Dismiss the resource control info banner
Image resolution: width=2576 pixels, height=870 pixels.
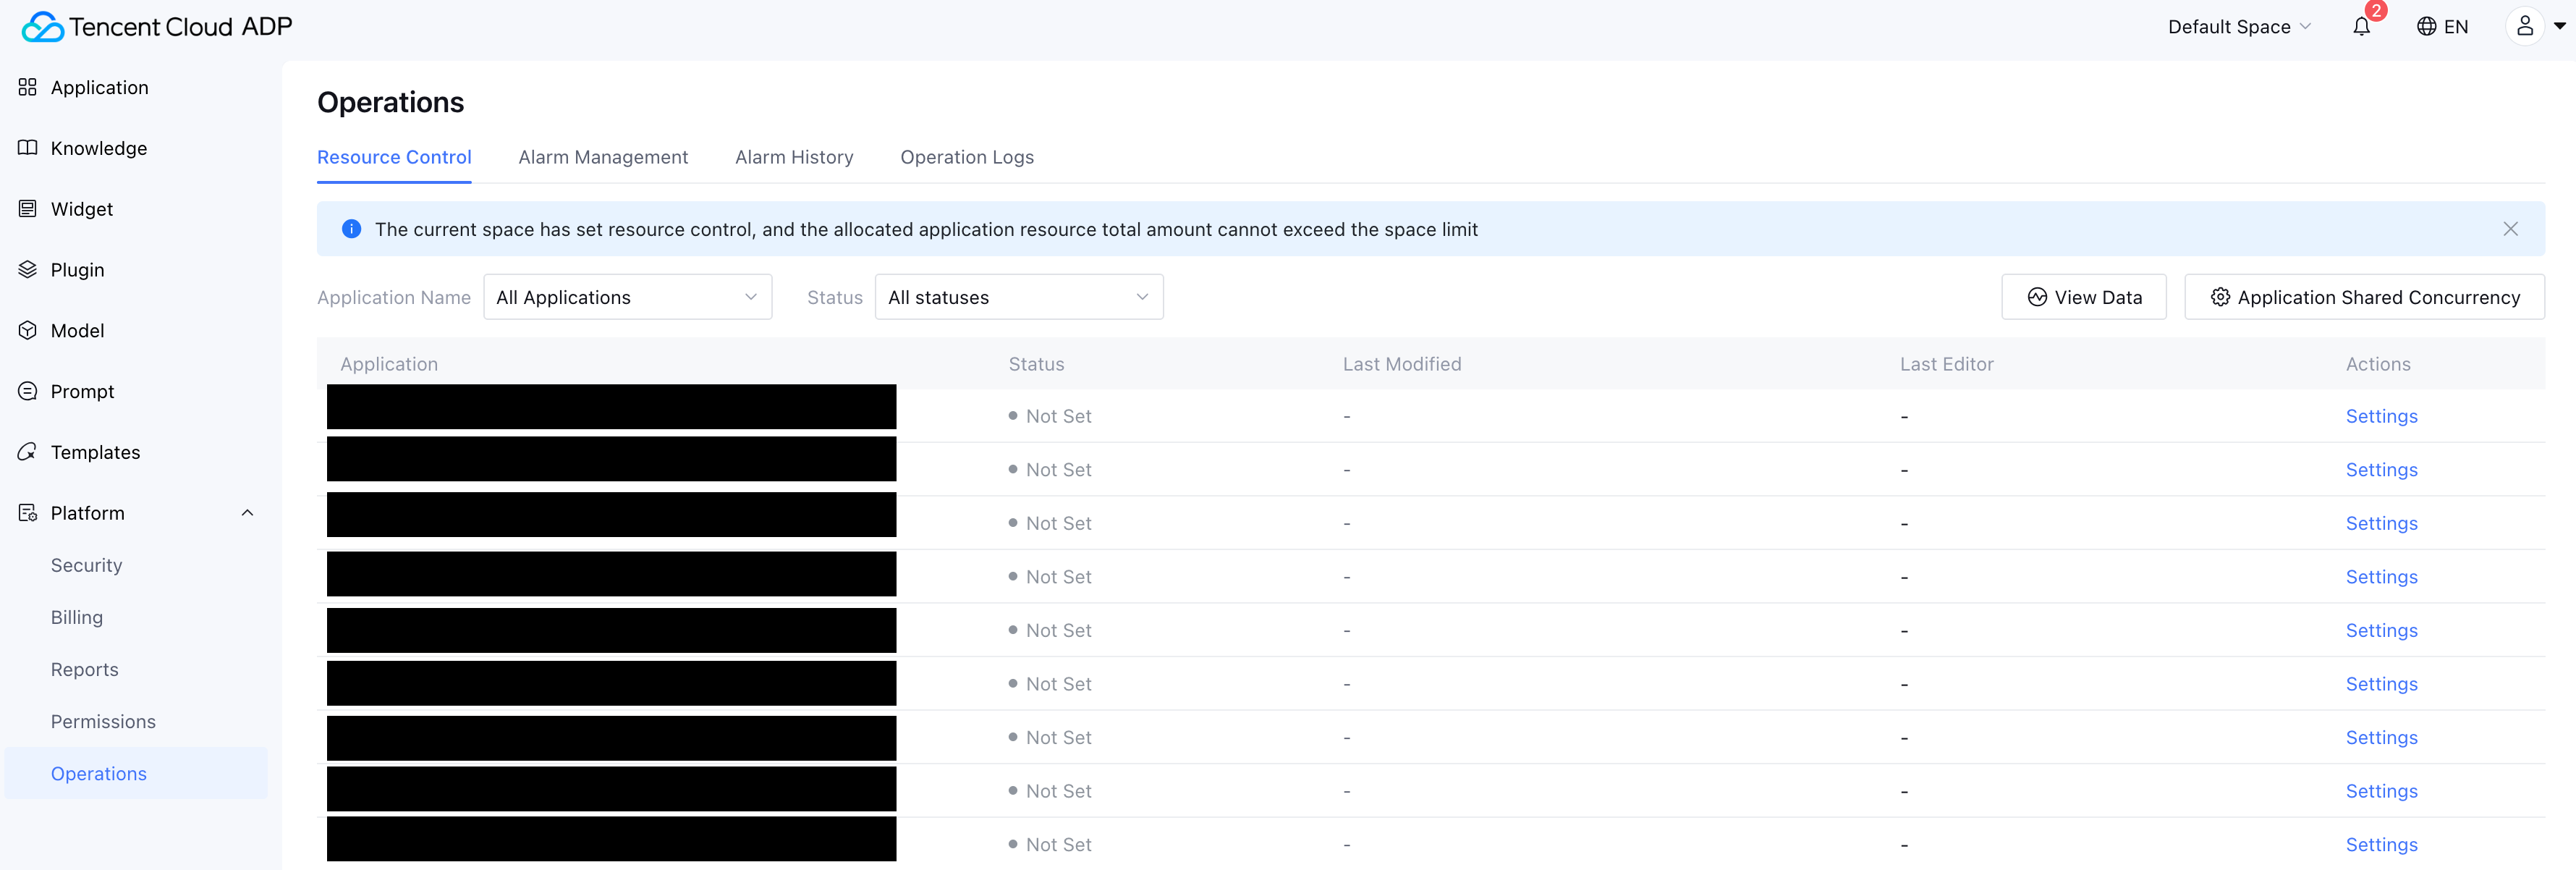pyautogui.click(x=2510, y=230)
